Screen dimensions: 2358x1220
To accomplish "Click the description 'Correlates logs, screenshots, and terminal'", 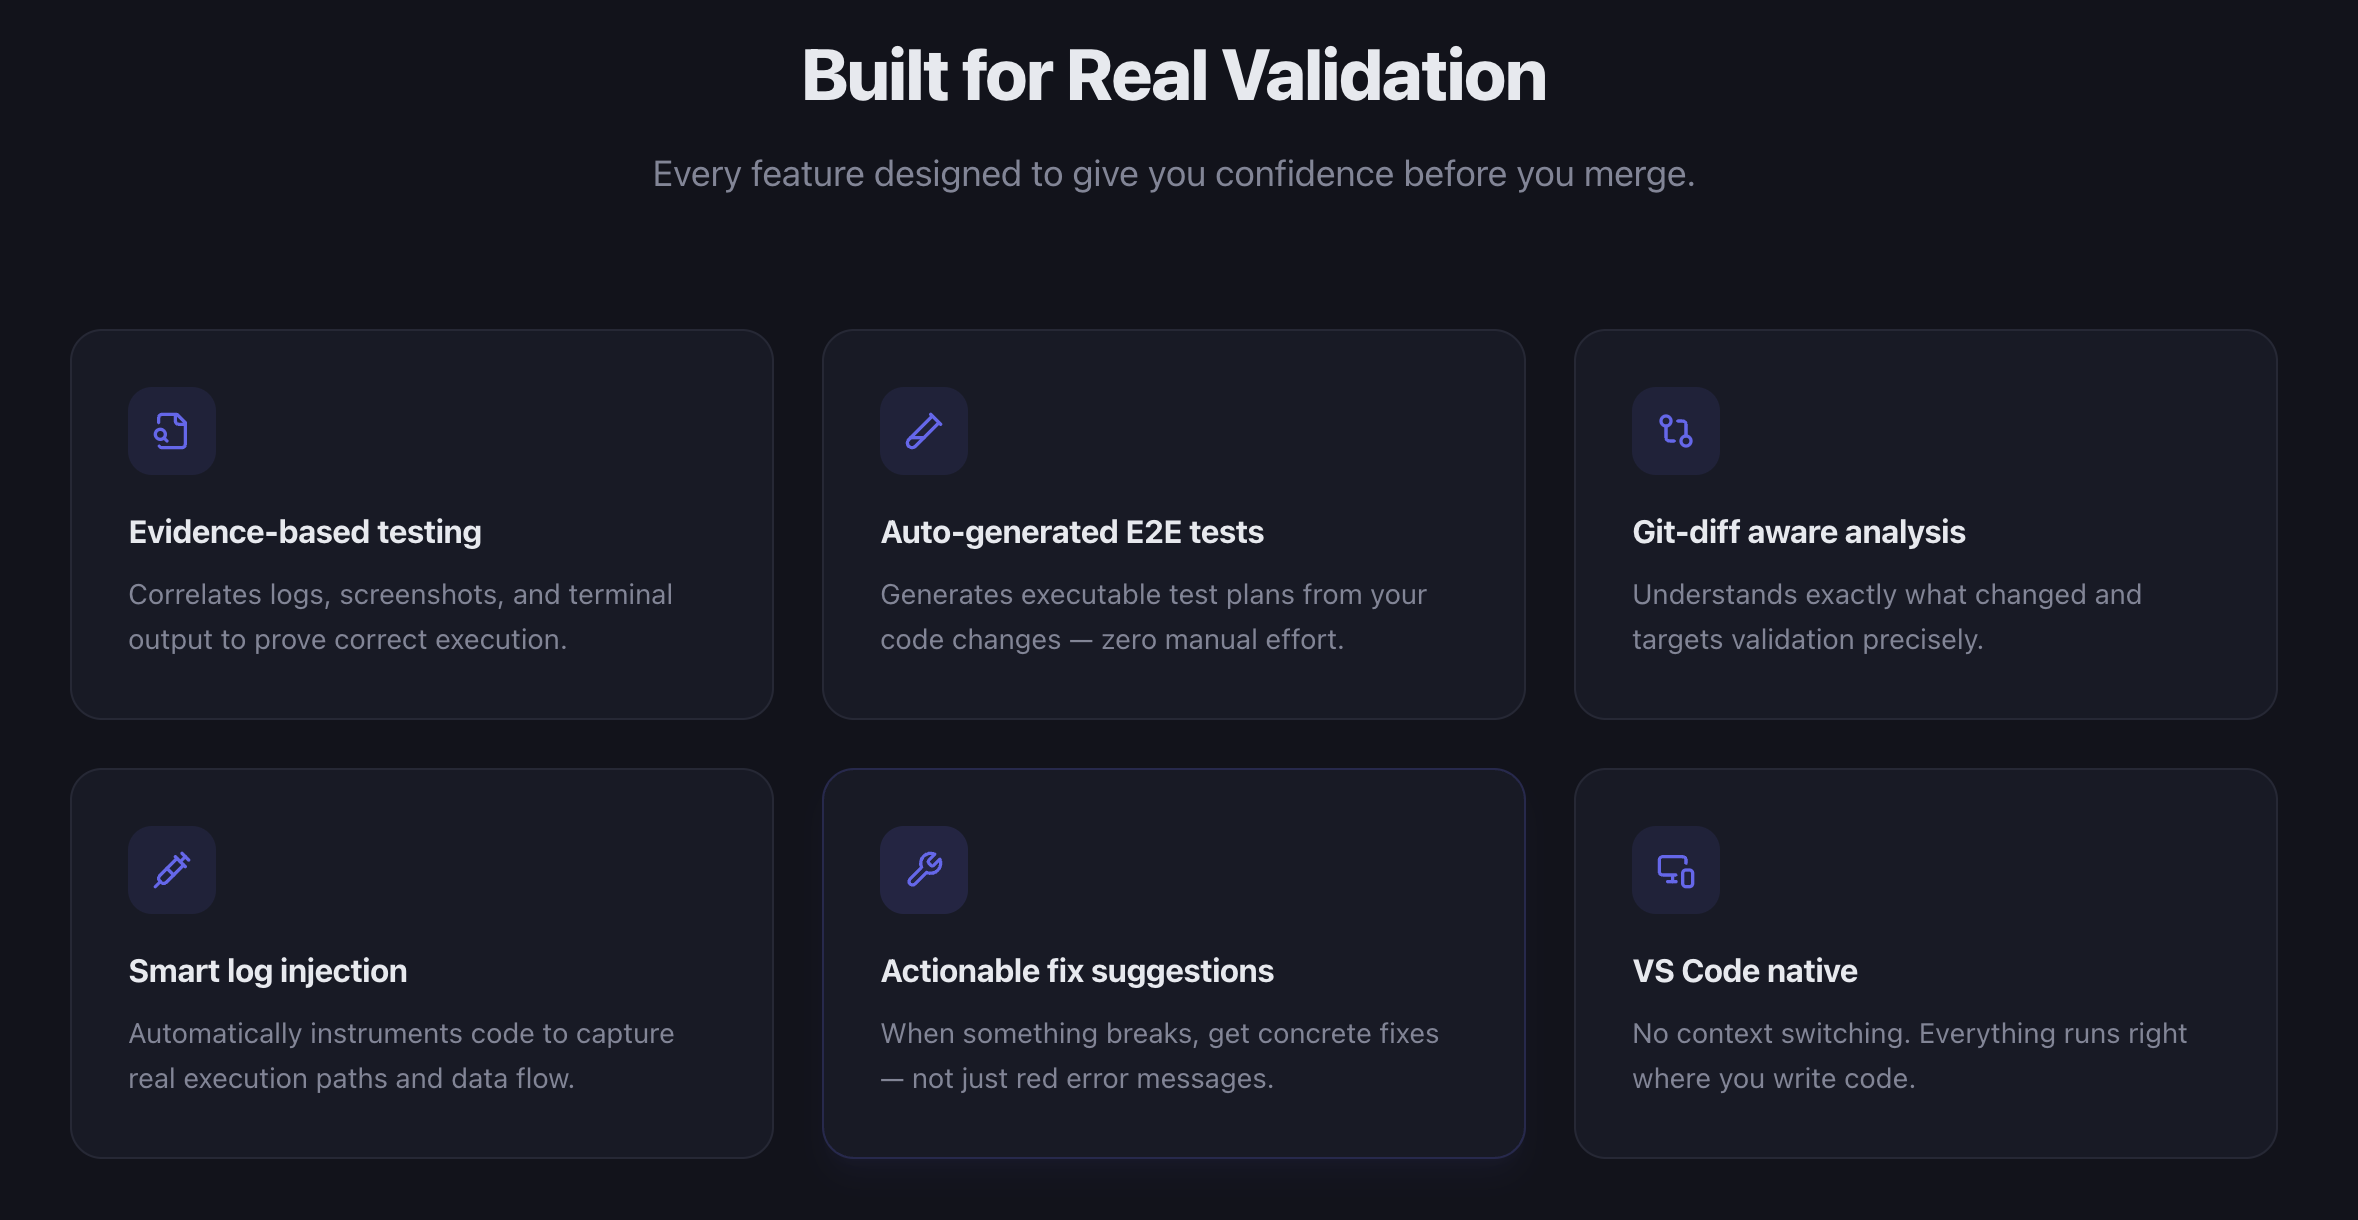I will click(x=400, y=595).
